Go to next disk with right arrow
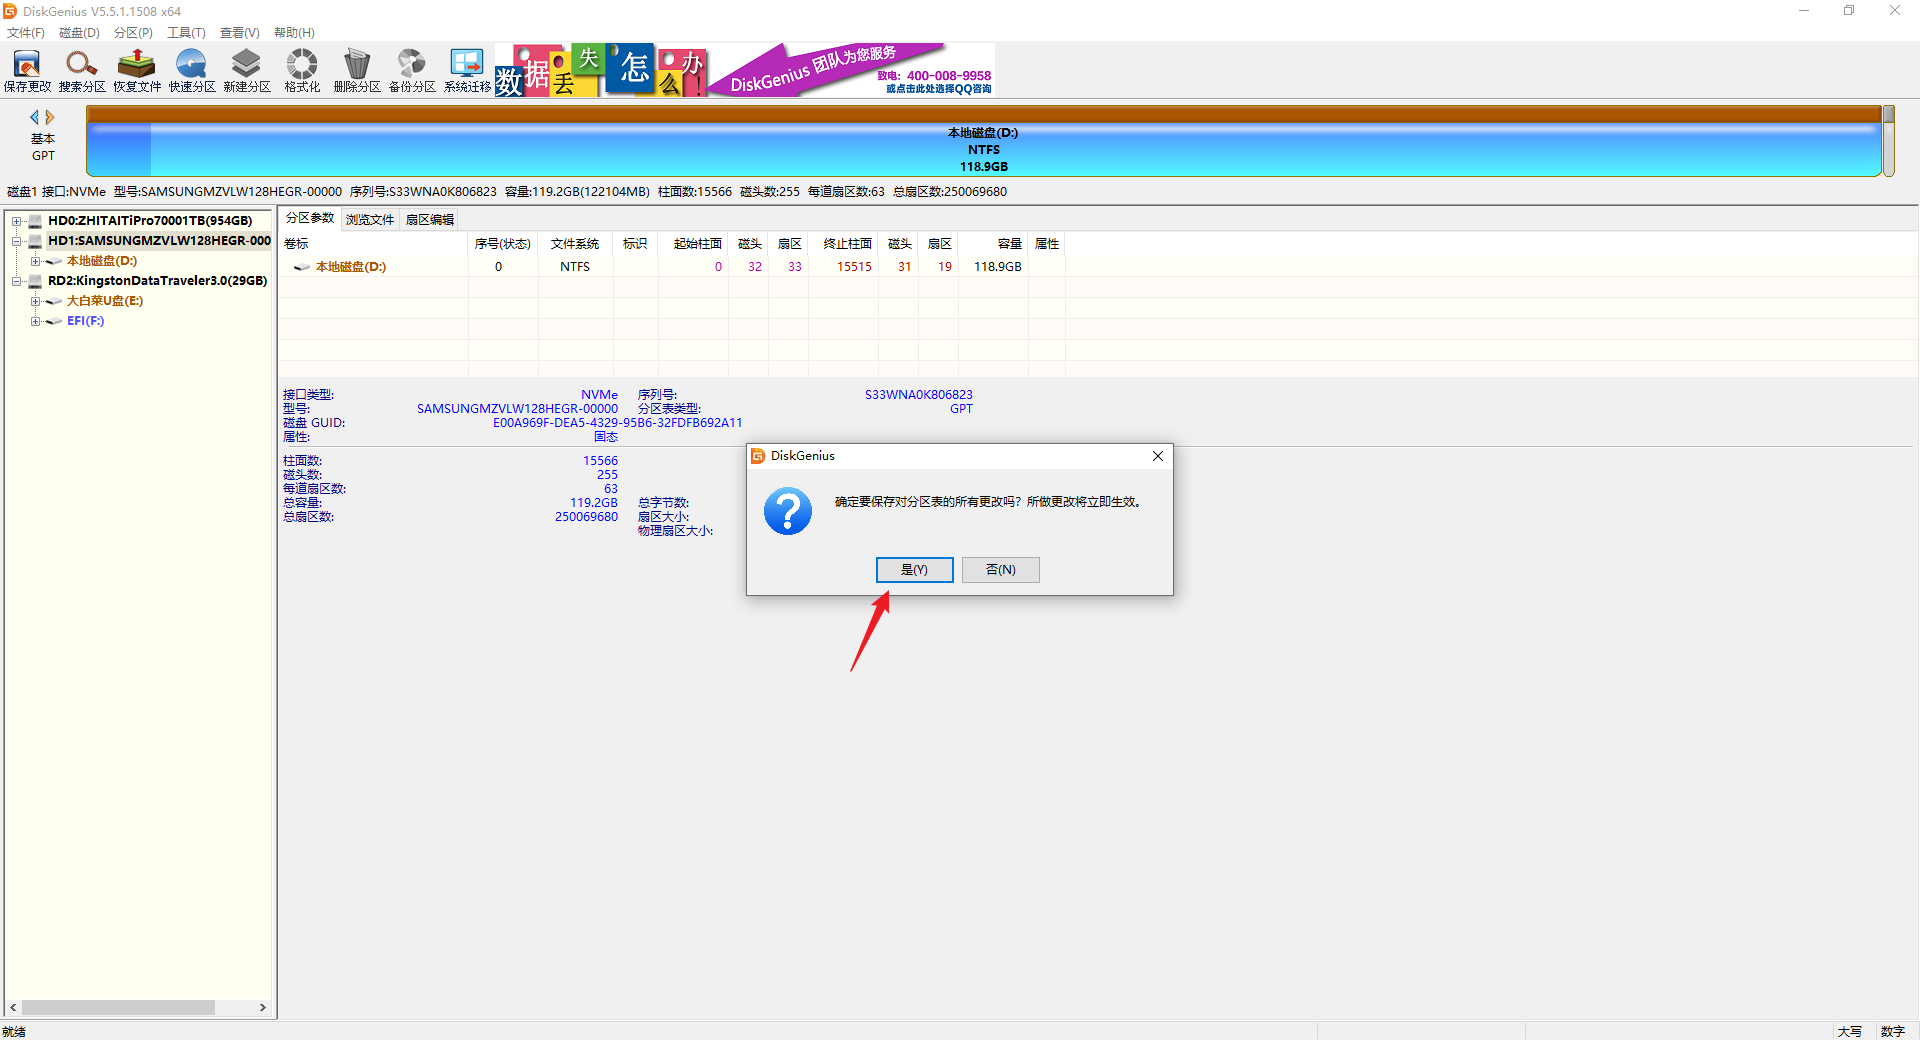 [50, 117]
